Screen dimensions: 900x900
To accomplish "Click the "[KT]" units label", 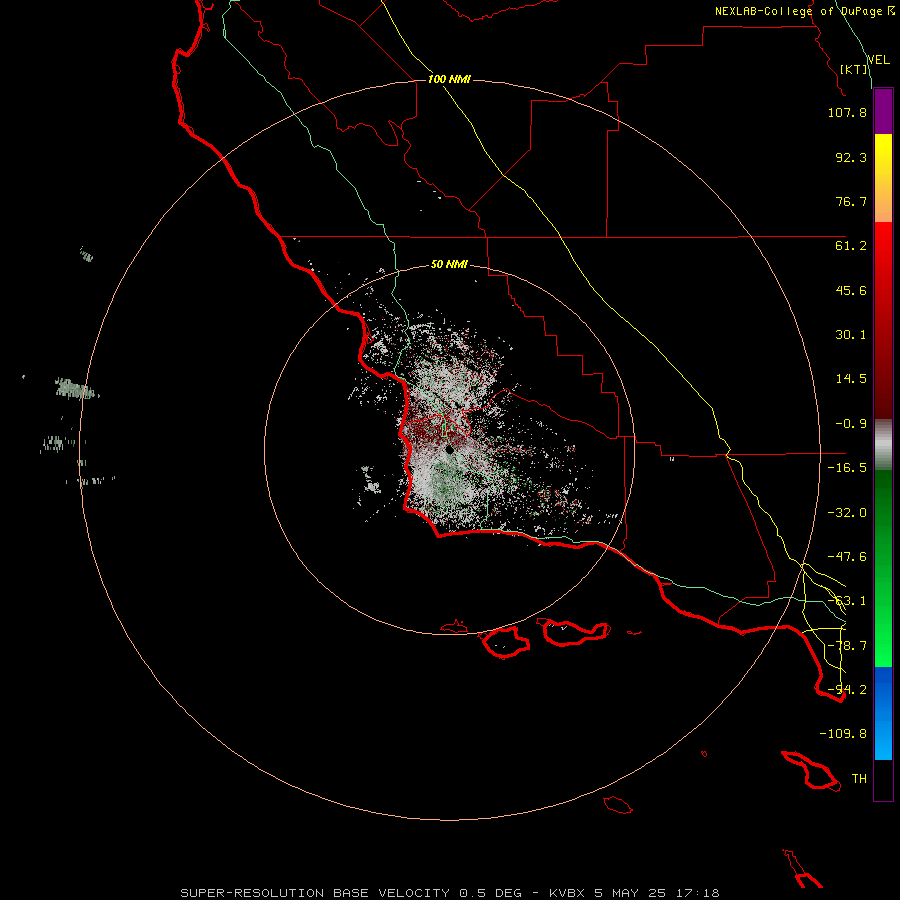I will 854,69.
